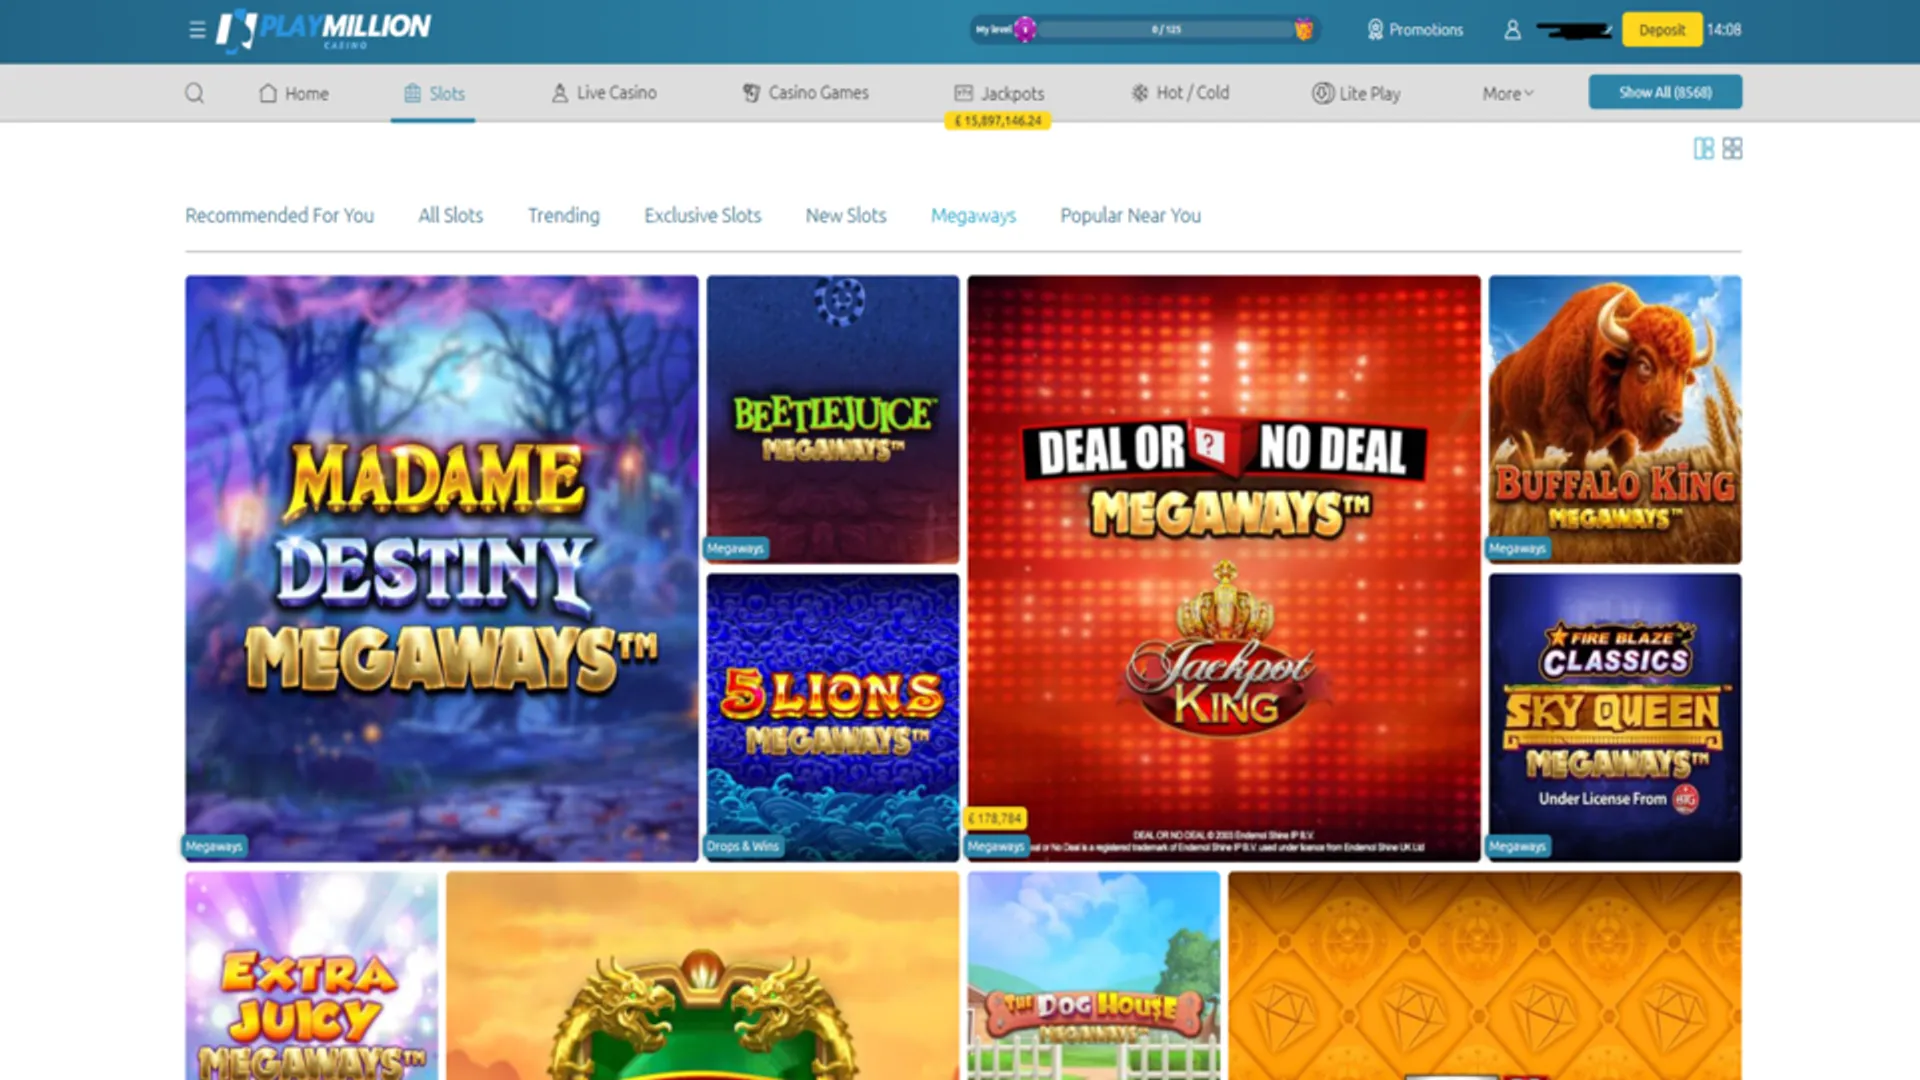
Task: Expand the More dropdown menu
Action: (x=1508, y=93)
